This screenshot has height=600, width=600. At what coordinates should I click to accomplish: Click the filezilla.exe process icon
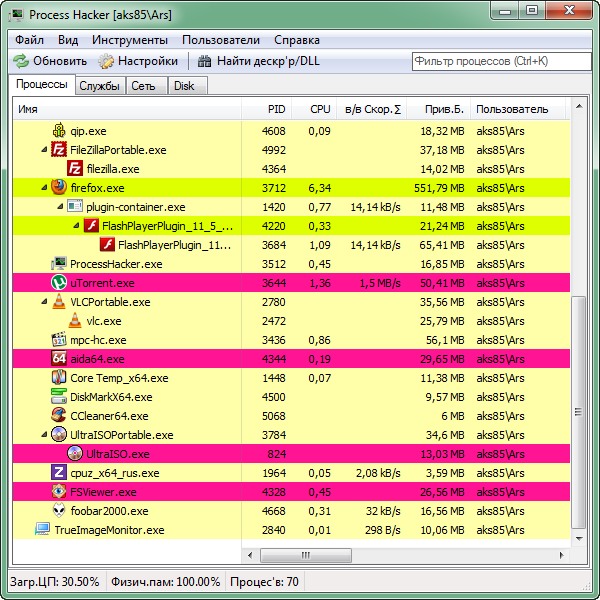pyautogui.click(x=75, y=169)
